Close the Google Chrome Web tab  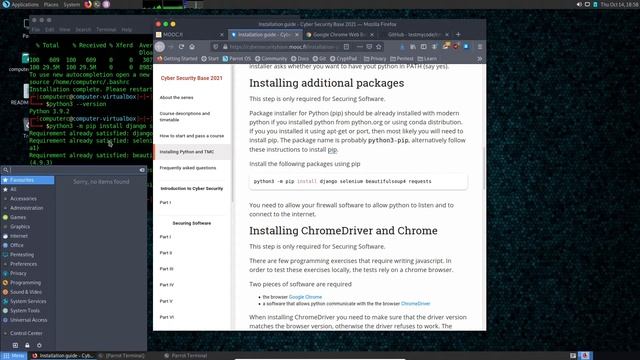373,35
